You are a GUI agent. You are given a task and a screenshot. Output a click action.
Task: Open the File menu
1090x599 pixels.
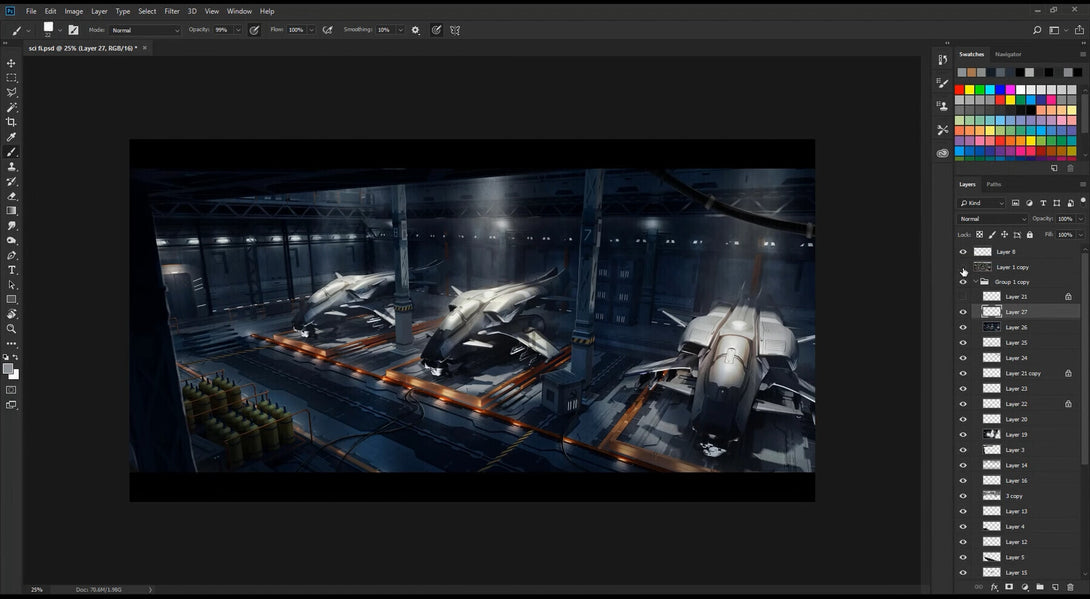(x=31, y=11)
